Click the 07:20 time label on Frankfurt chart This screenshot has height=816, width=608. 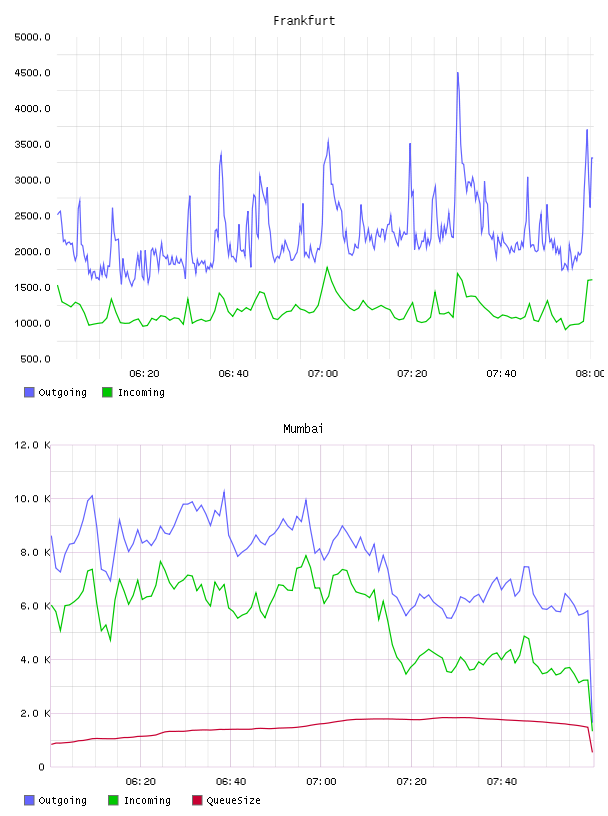(412, 374)
